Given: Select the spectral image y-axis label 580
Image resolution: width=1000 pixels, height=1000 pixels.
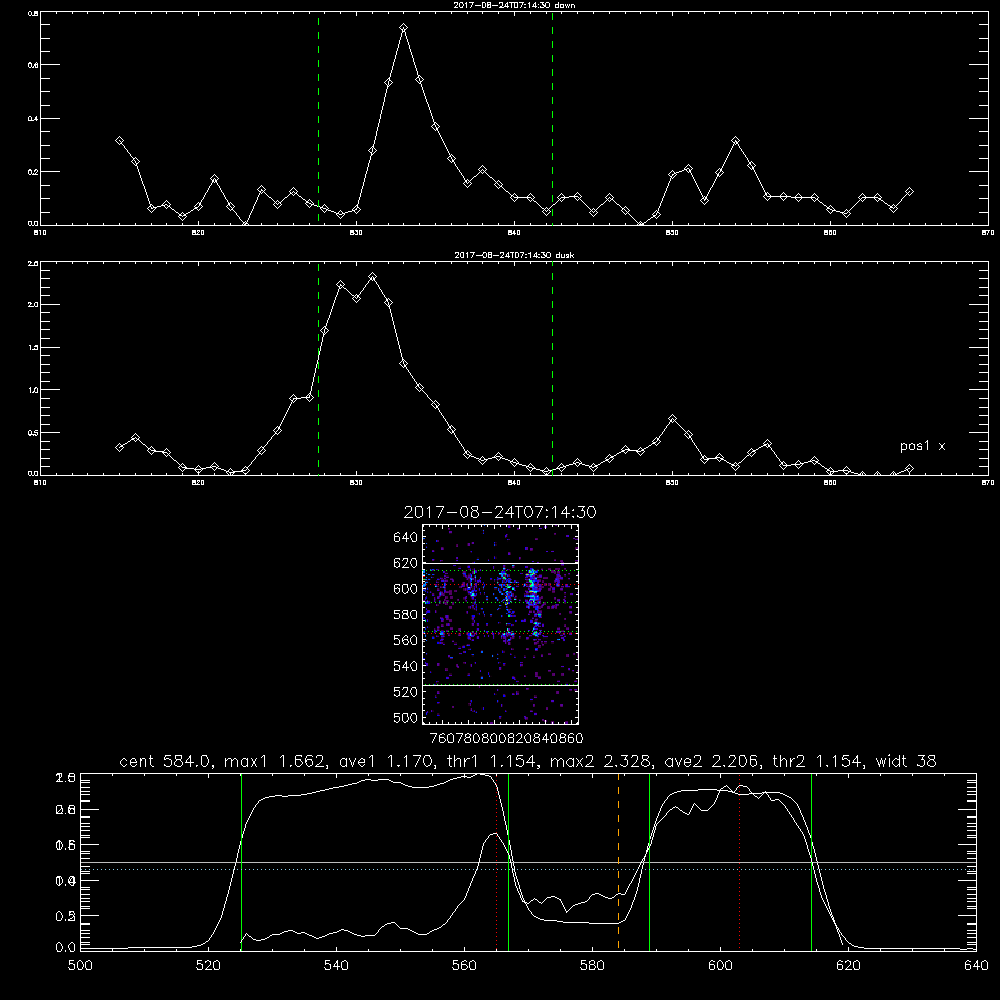Looking at the screenshot, I should click(406, 615).
